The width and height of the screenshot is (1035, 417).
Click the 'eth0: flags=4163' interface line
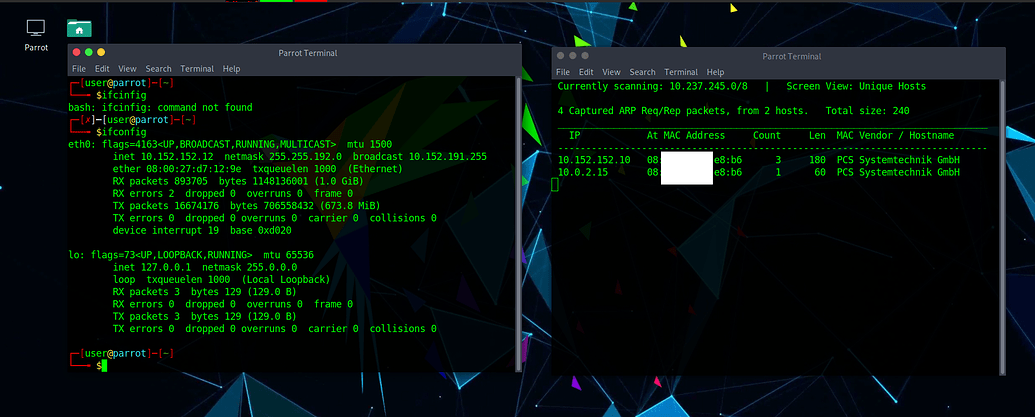(x=230, y=144)
